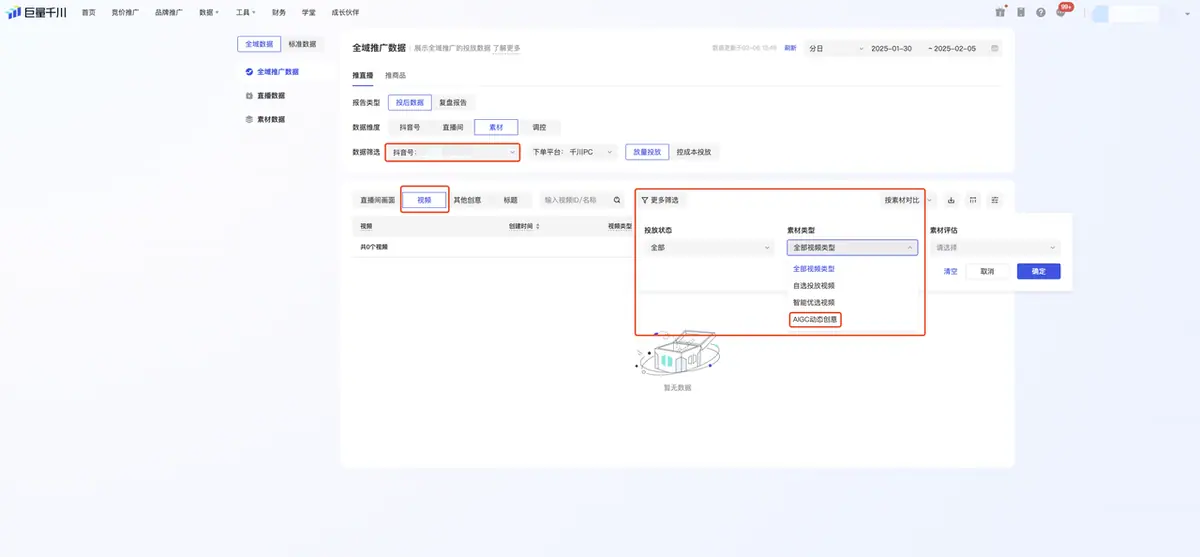Image resolution: width=1200 pixels, height=557 pixels.
Task: Click the 更多筛选 button
Action: point(660,200)
